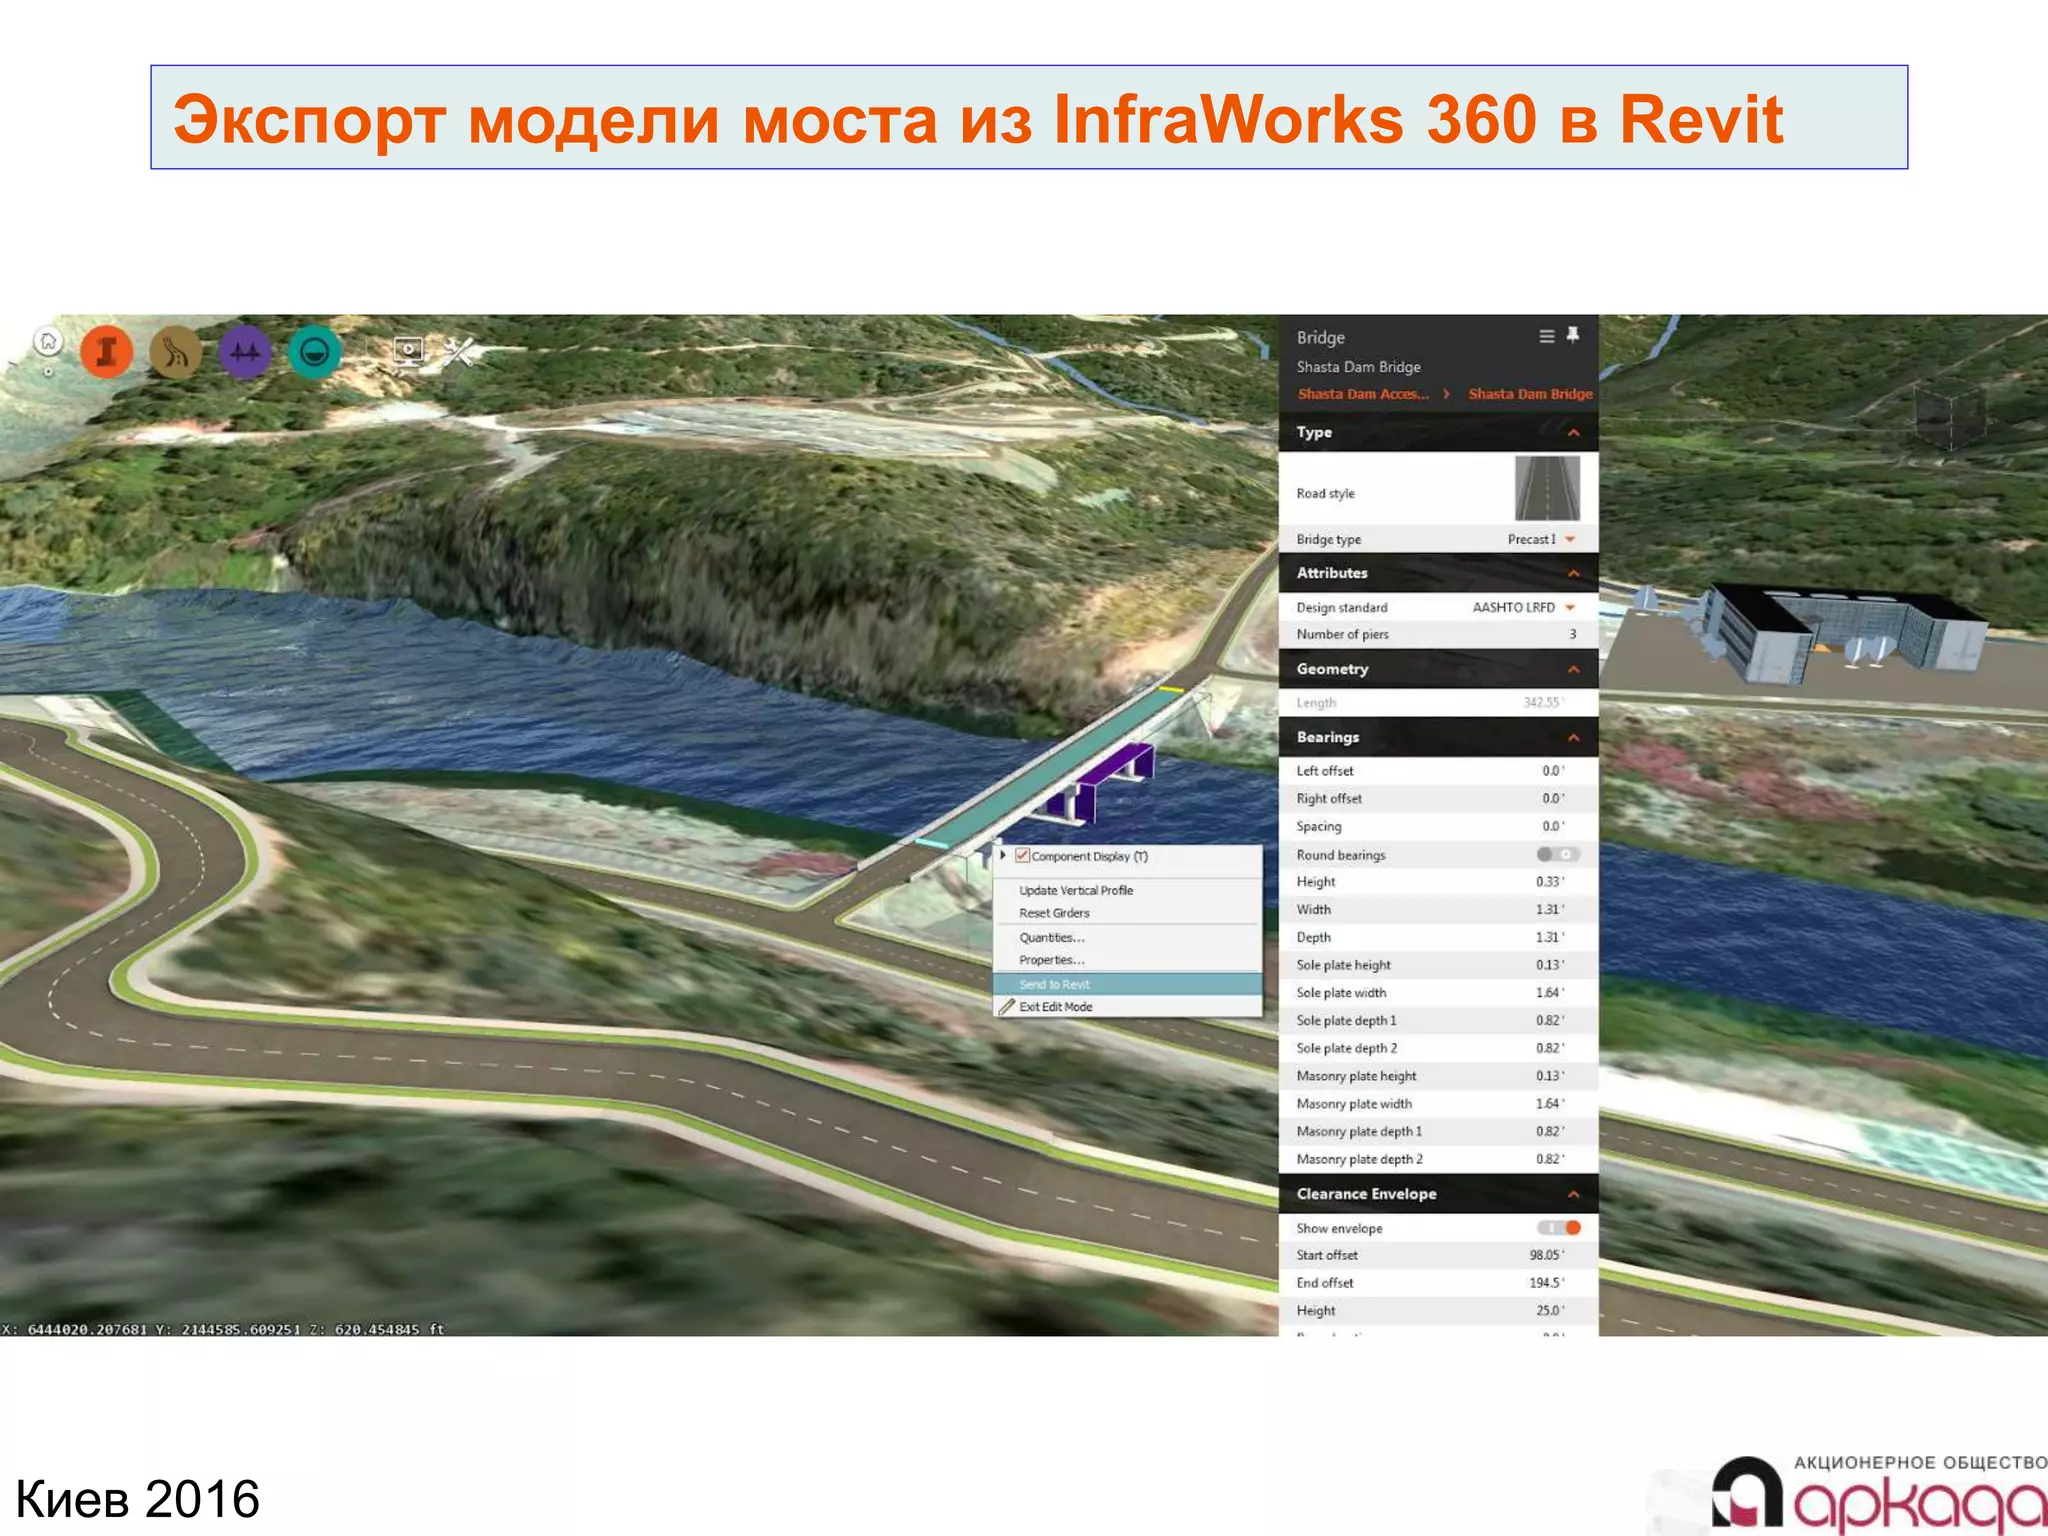
Task: Edit the End offset value 194.5'
Action: click(x=1547, y=1284)
